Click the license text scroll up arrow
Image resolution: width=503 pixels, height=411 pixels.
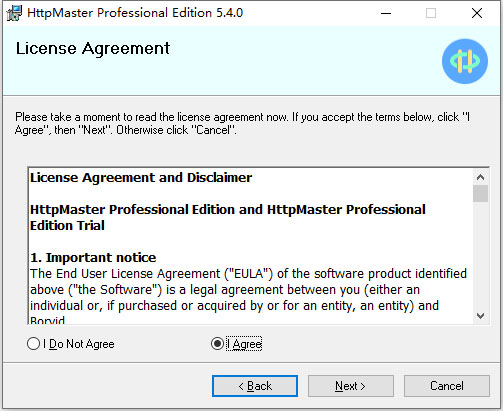pyautogui.click(x=480, y=177)
